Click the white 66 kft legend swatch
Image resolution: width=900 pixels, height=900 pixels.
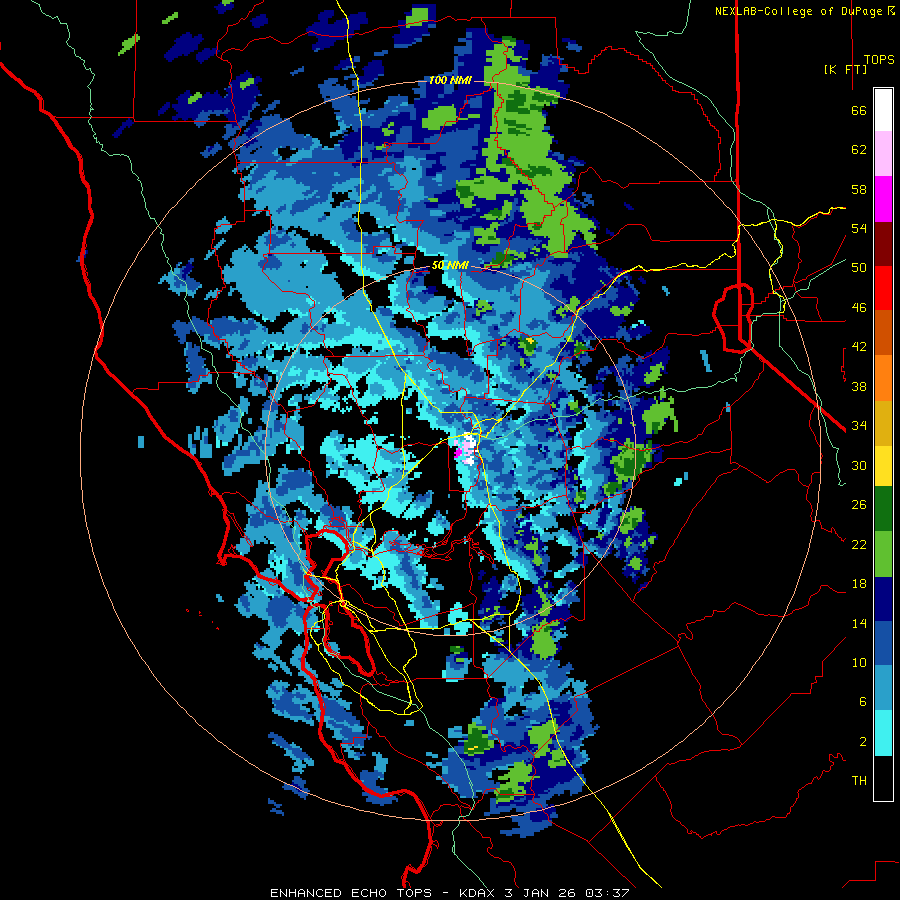[883, 110]
